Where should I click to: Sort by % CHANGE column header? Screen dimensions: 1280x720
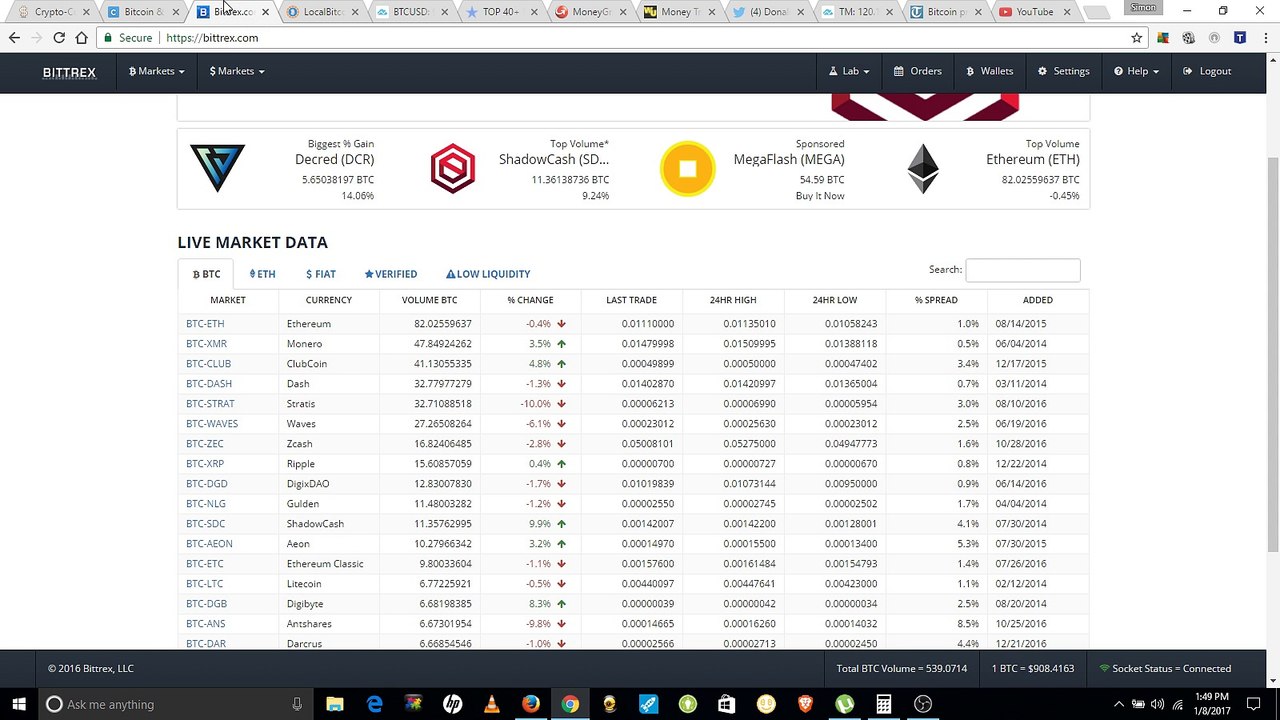530,300
